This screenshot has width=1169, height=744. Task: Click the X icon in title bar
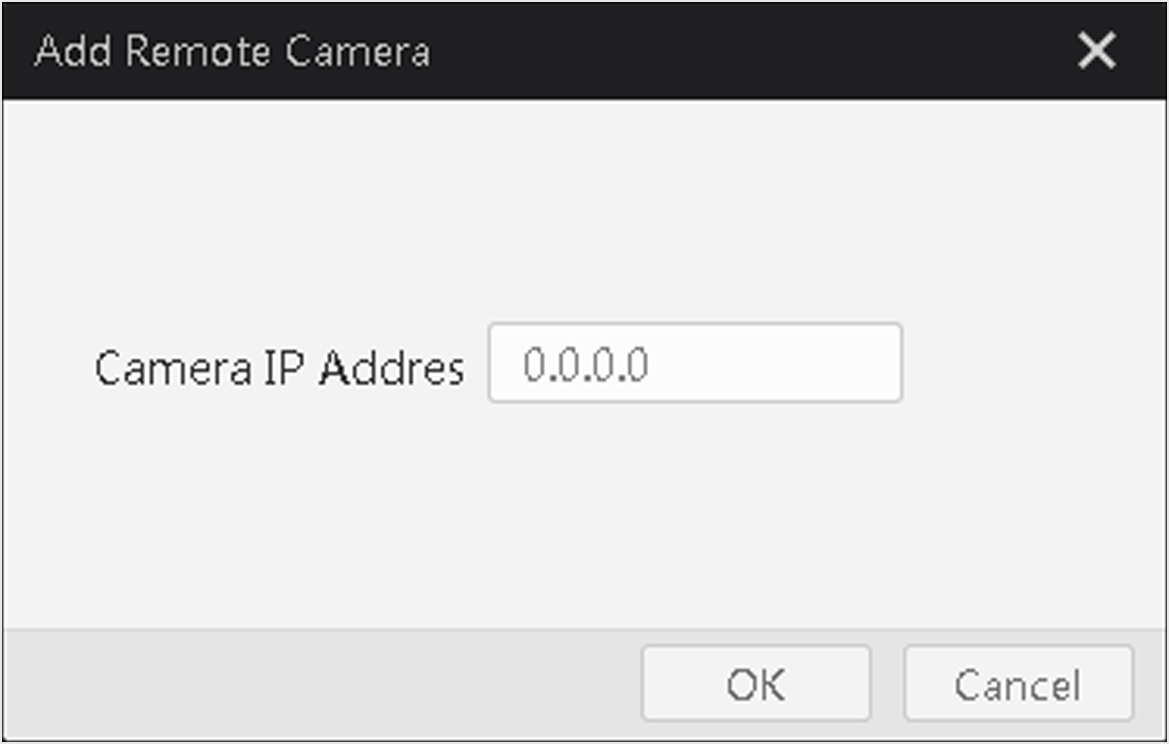coord(1096,51)
